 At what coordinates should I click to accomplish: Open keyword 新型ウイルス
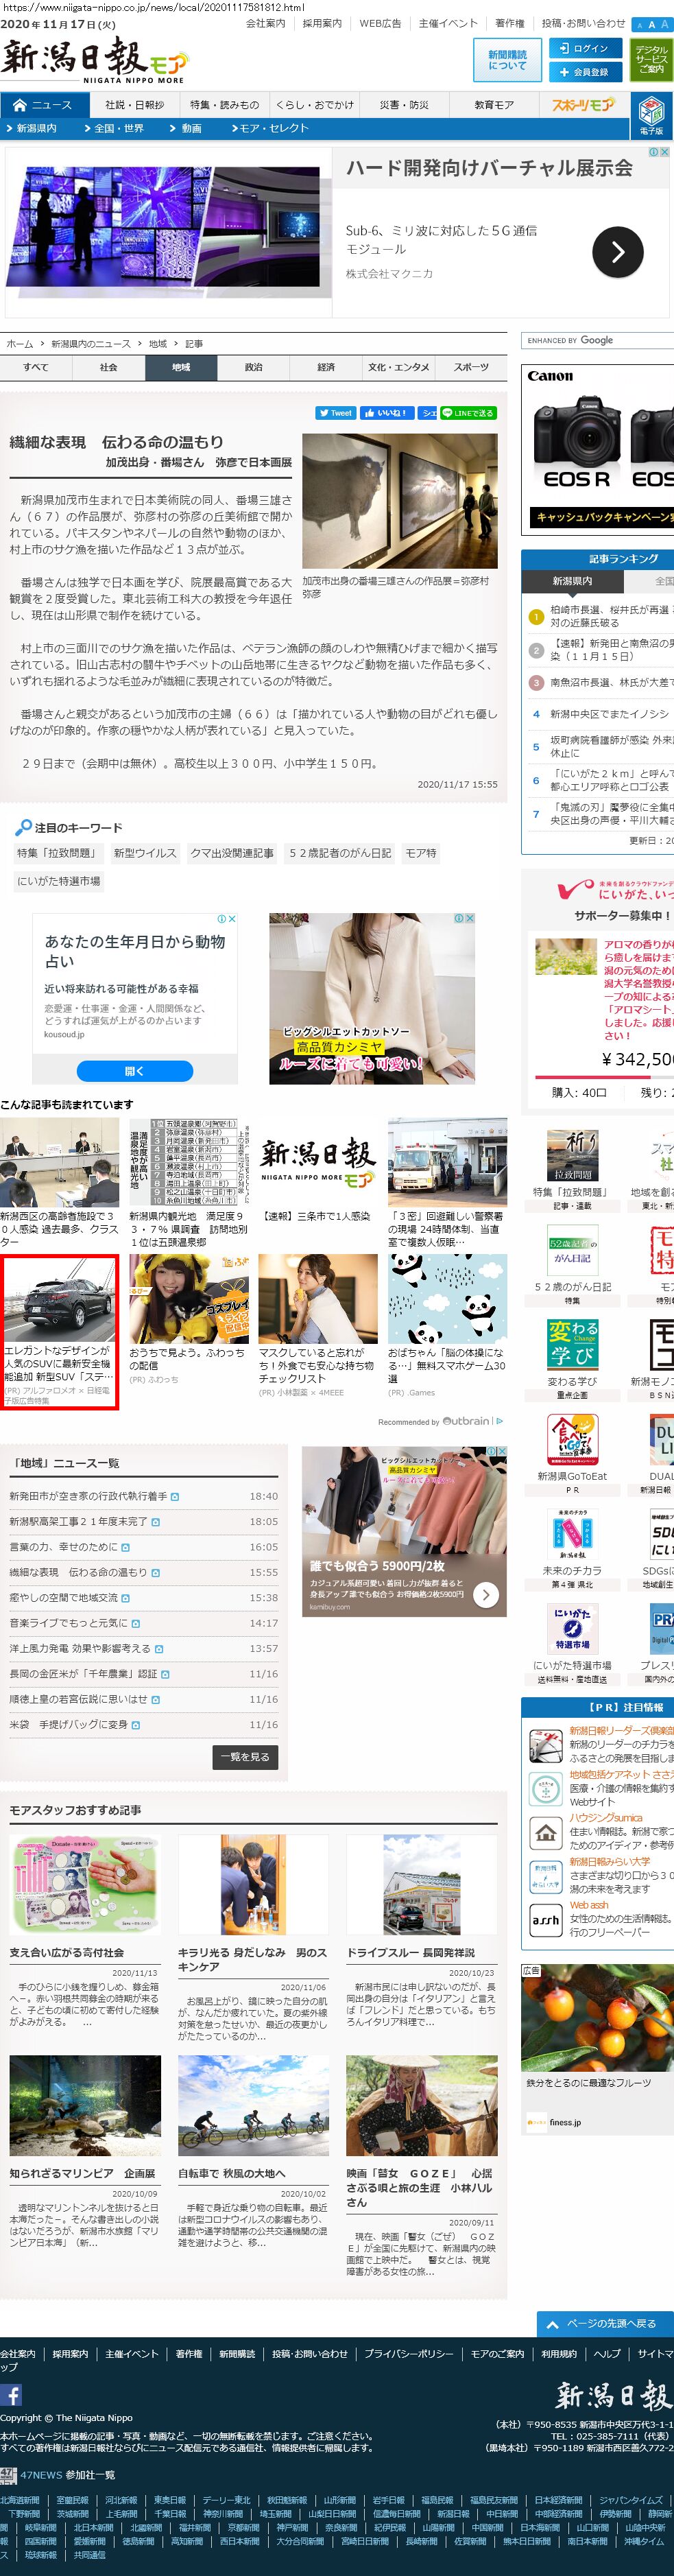[145, 854]
